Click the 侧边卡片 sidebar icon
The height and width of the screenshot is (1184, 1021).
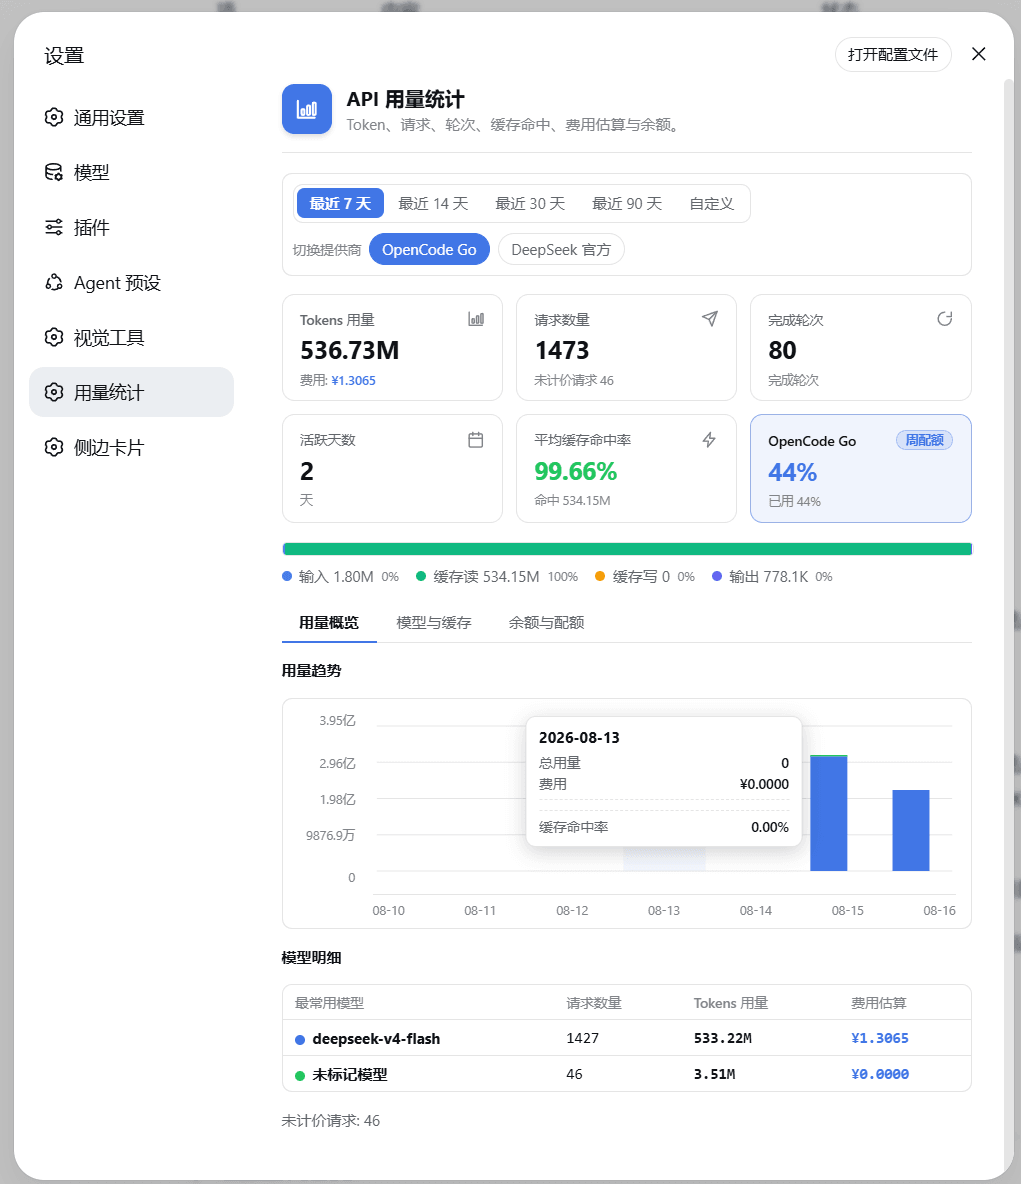pyautogui.click(x=54, y=447)
